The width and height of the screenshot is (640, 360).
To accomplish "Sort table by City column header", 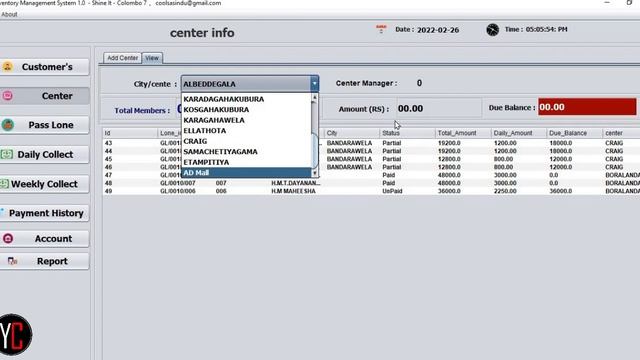I will click(x=352, y=133).
